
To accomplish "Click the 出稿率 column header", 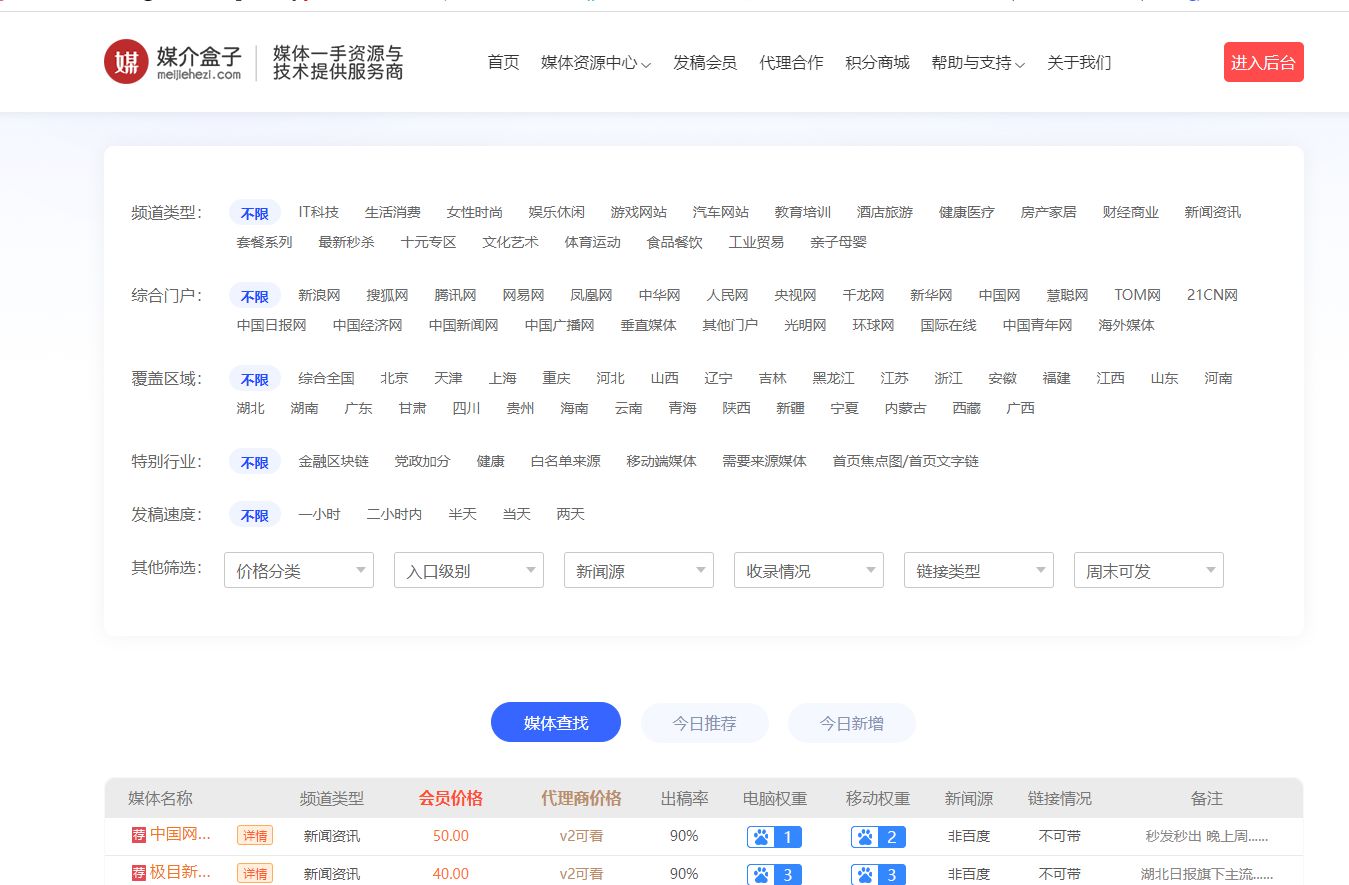I will pos(684,798).
